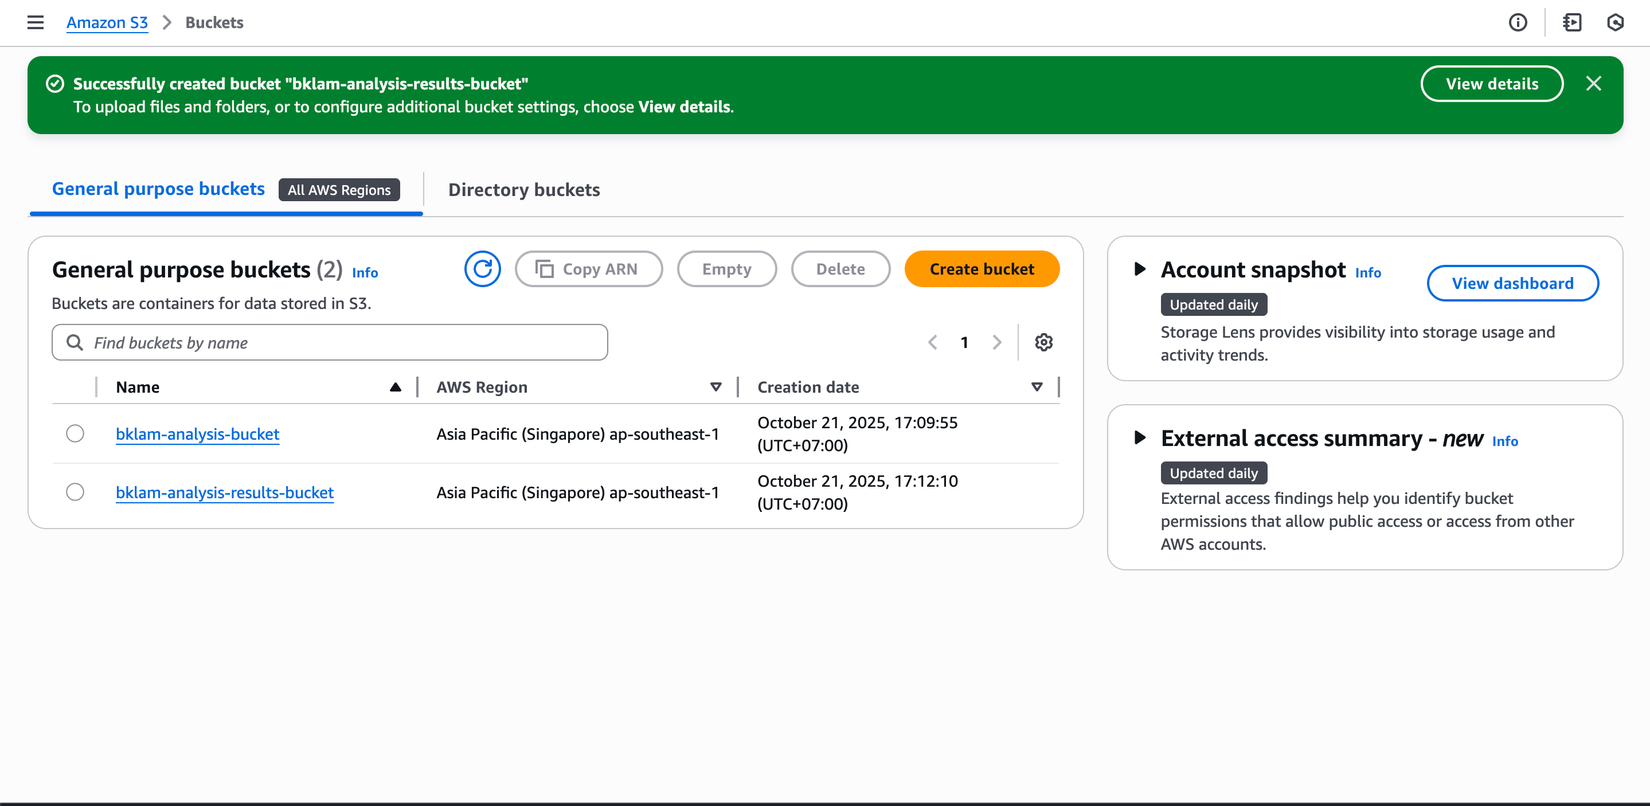The width and height of the screenshot is (1650, 806).
Task: Click the green banner success check icon
Action: 55,84
